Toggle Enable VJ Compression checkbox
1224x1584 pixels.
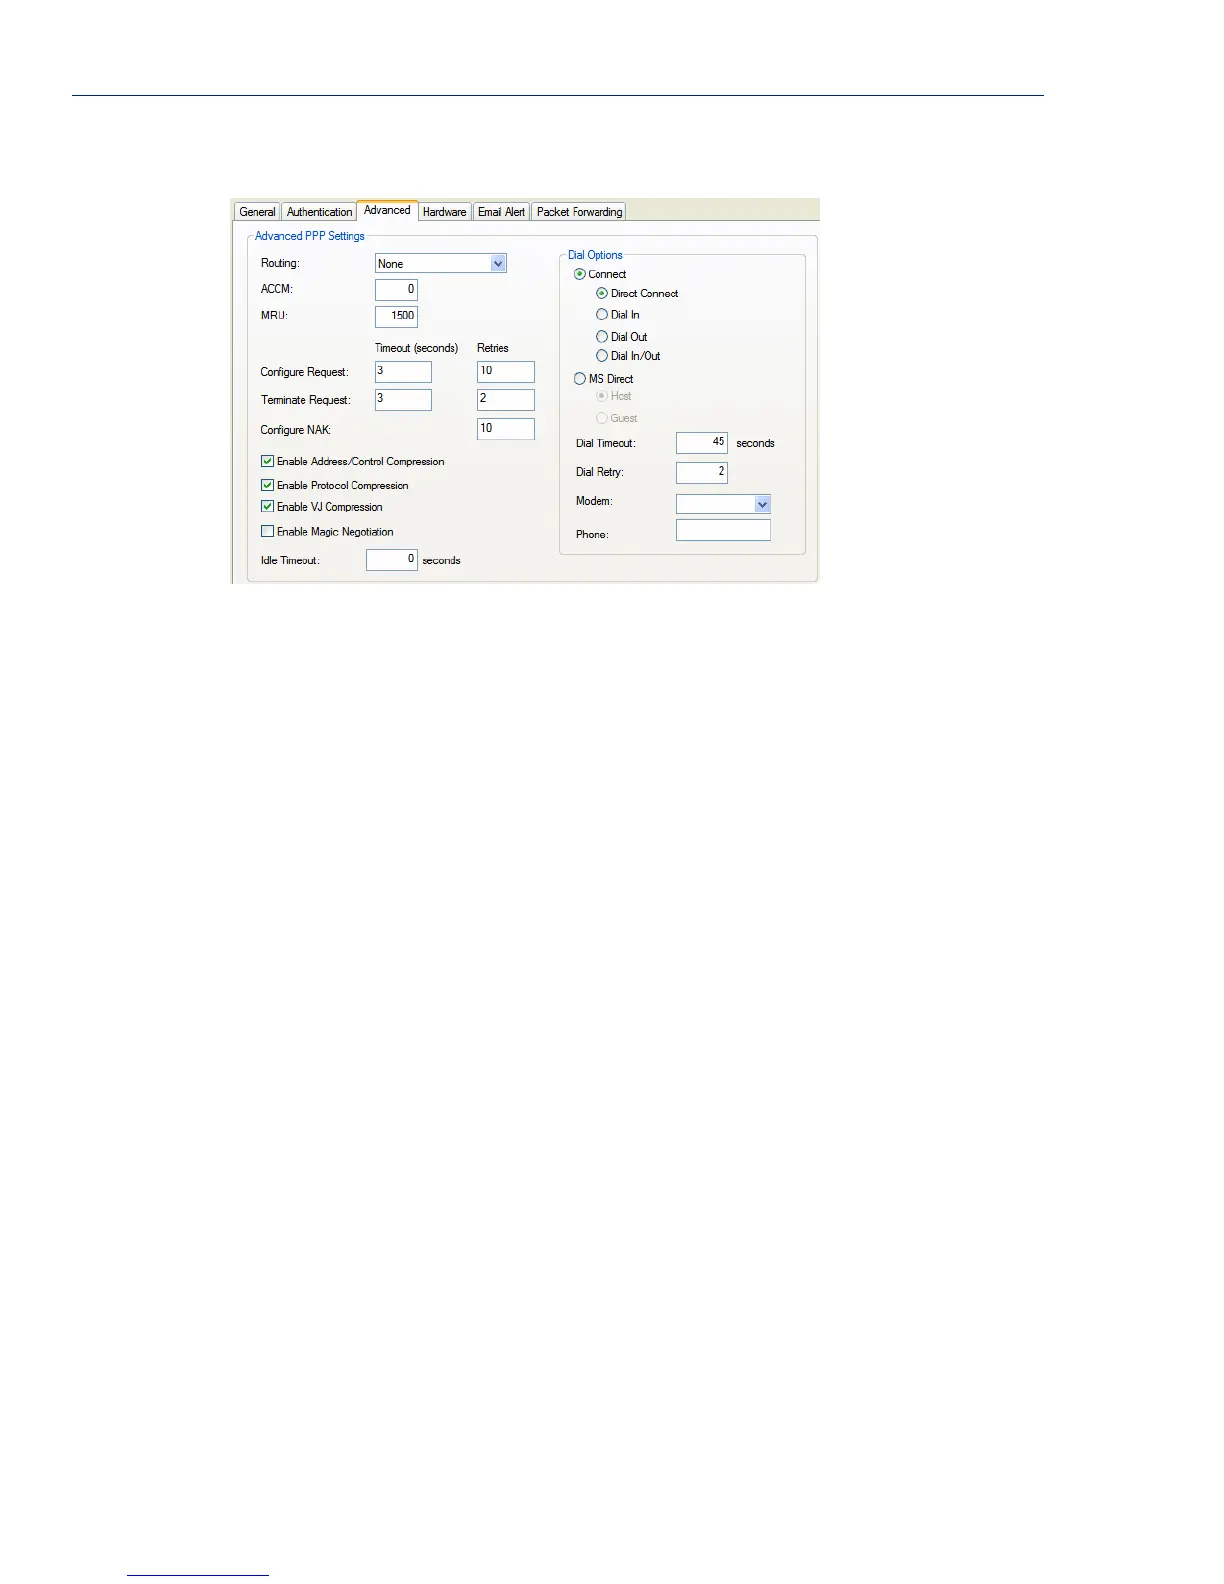[267, 507]
